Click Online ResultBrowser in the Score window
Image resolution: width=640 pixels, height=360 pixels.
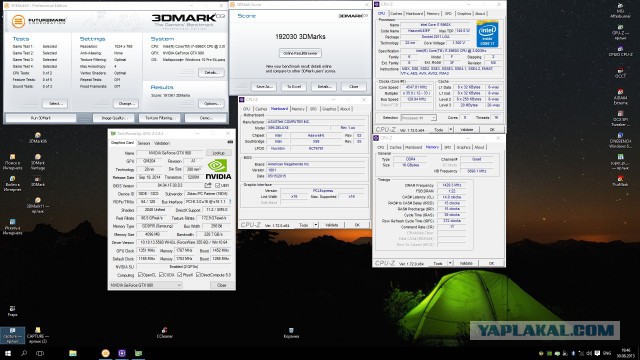tap(300, 53)
